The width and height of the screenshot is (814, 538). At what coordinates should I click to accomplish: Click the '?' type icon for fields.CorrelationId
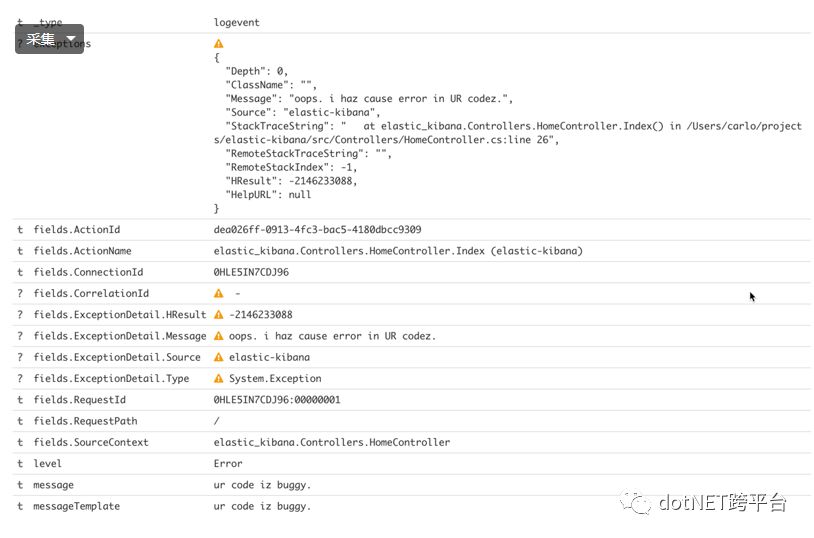point(20,293)
